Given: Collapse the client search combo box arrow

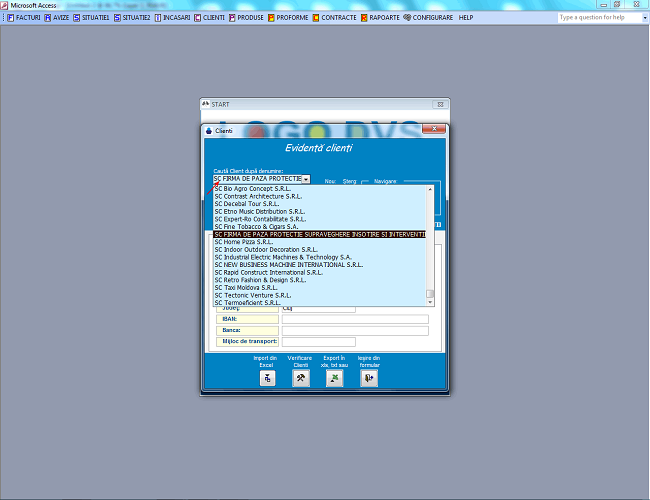Looking at the screenshot, I should (x=306, y=179).
